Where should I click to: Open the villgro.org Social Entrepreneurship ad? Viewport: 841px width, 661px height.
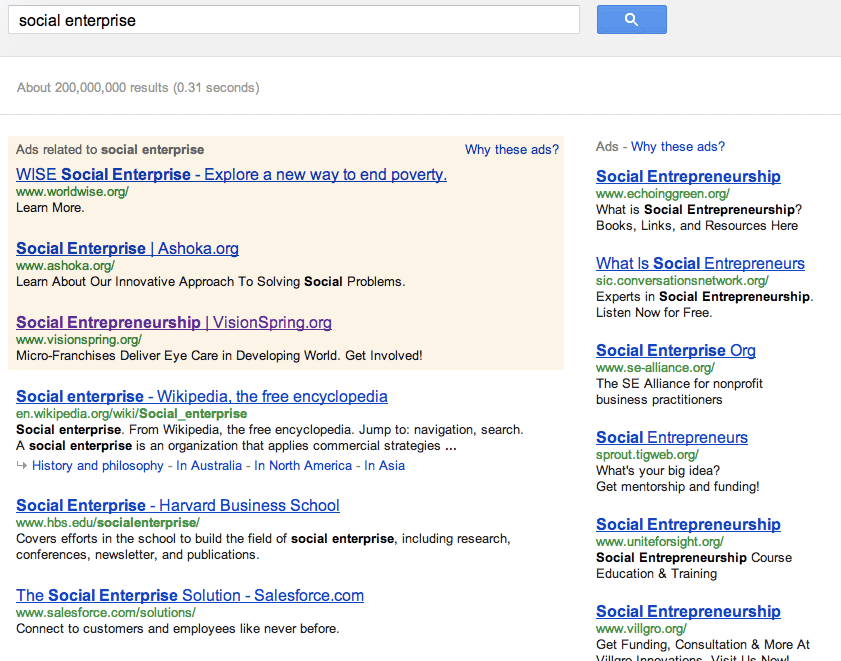click(x=688, y=611)
